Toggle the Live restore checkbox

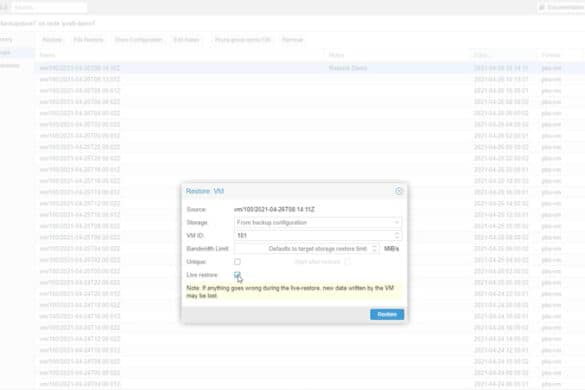(x=237, y=275)
